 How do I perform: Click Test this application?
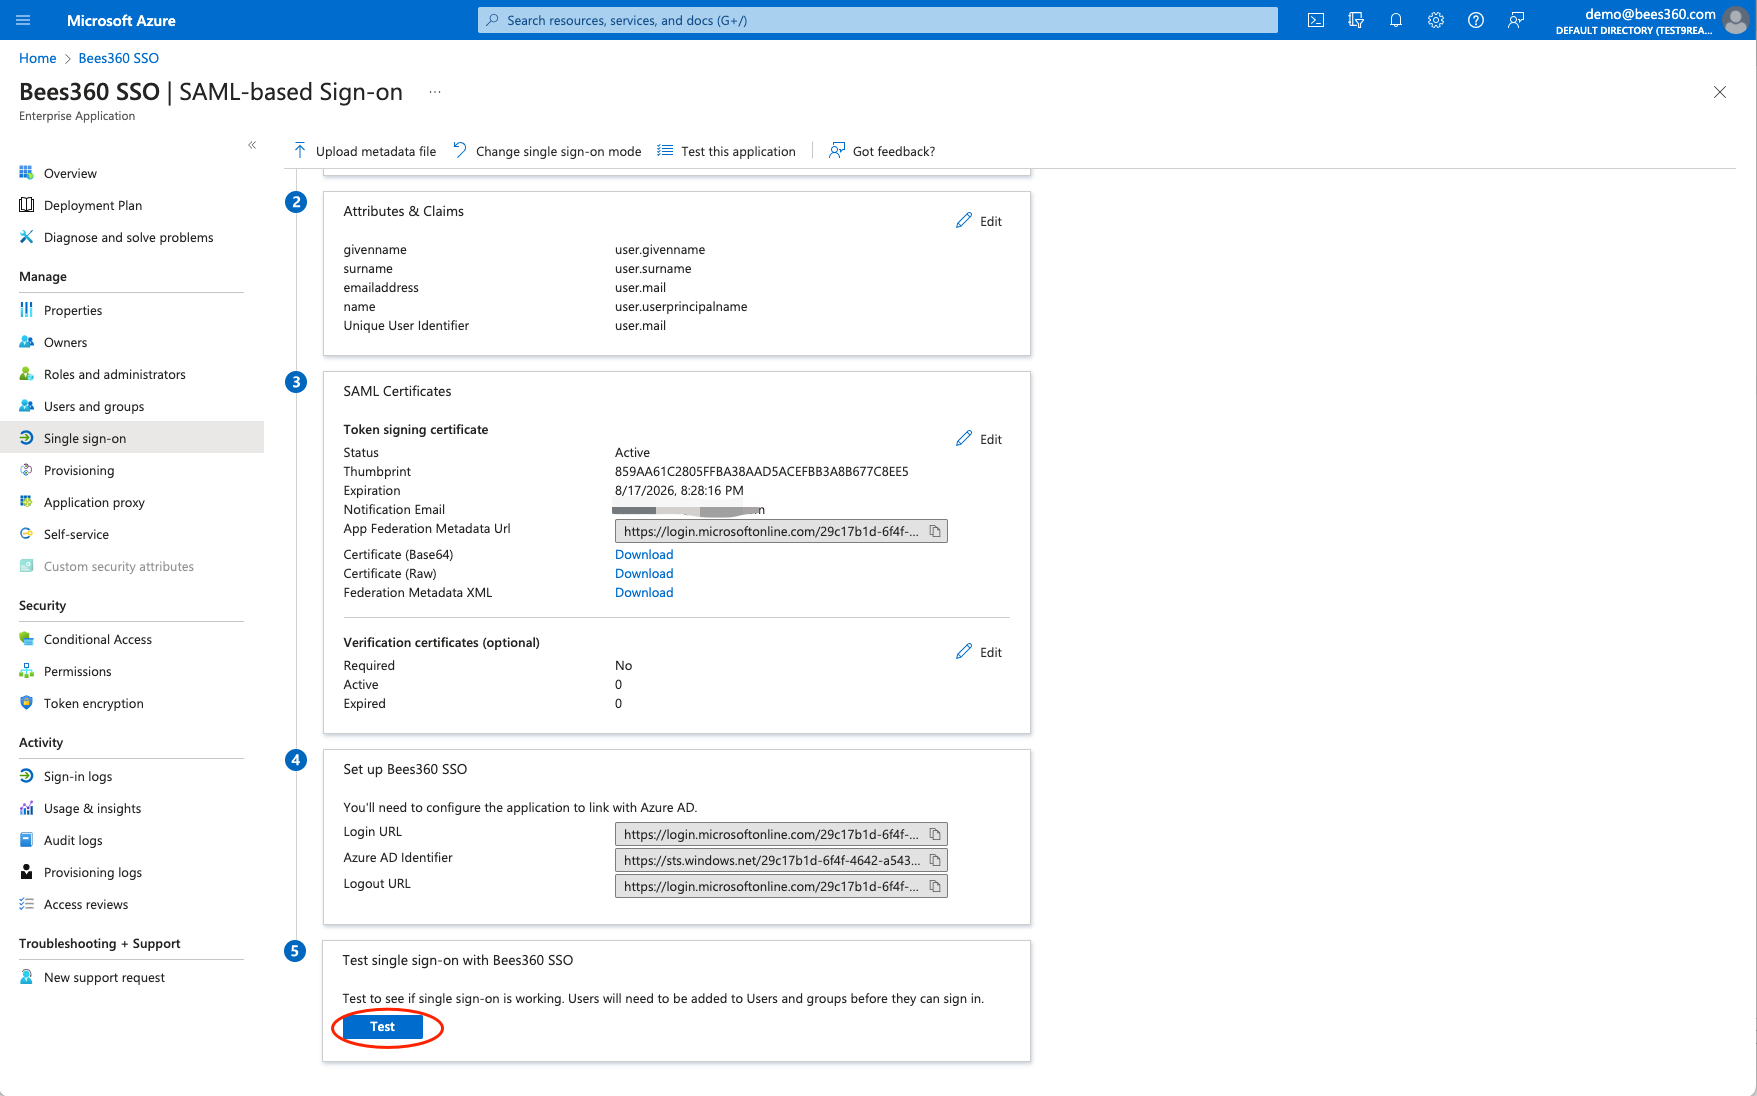point(726,151)
